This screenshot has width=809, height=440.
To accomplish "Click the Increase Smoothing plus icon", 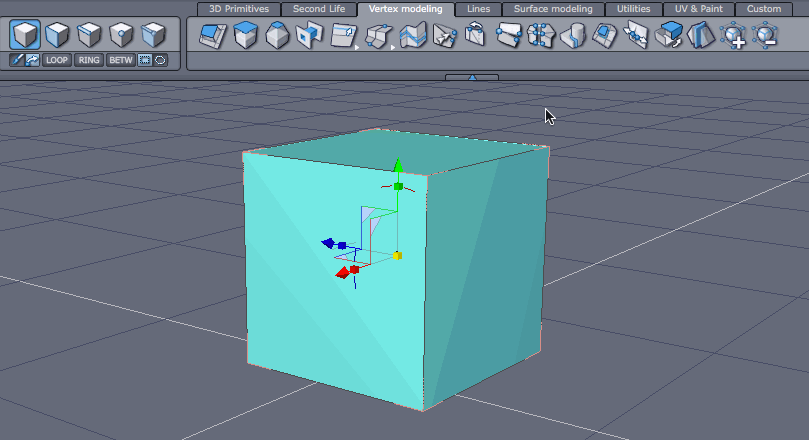I will click(x=733, y=37).
